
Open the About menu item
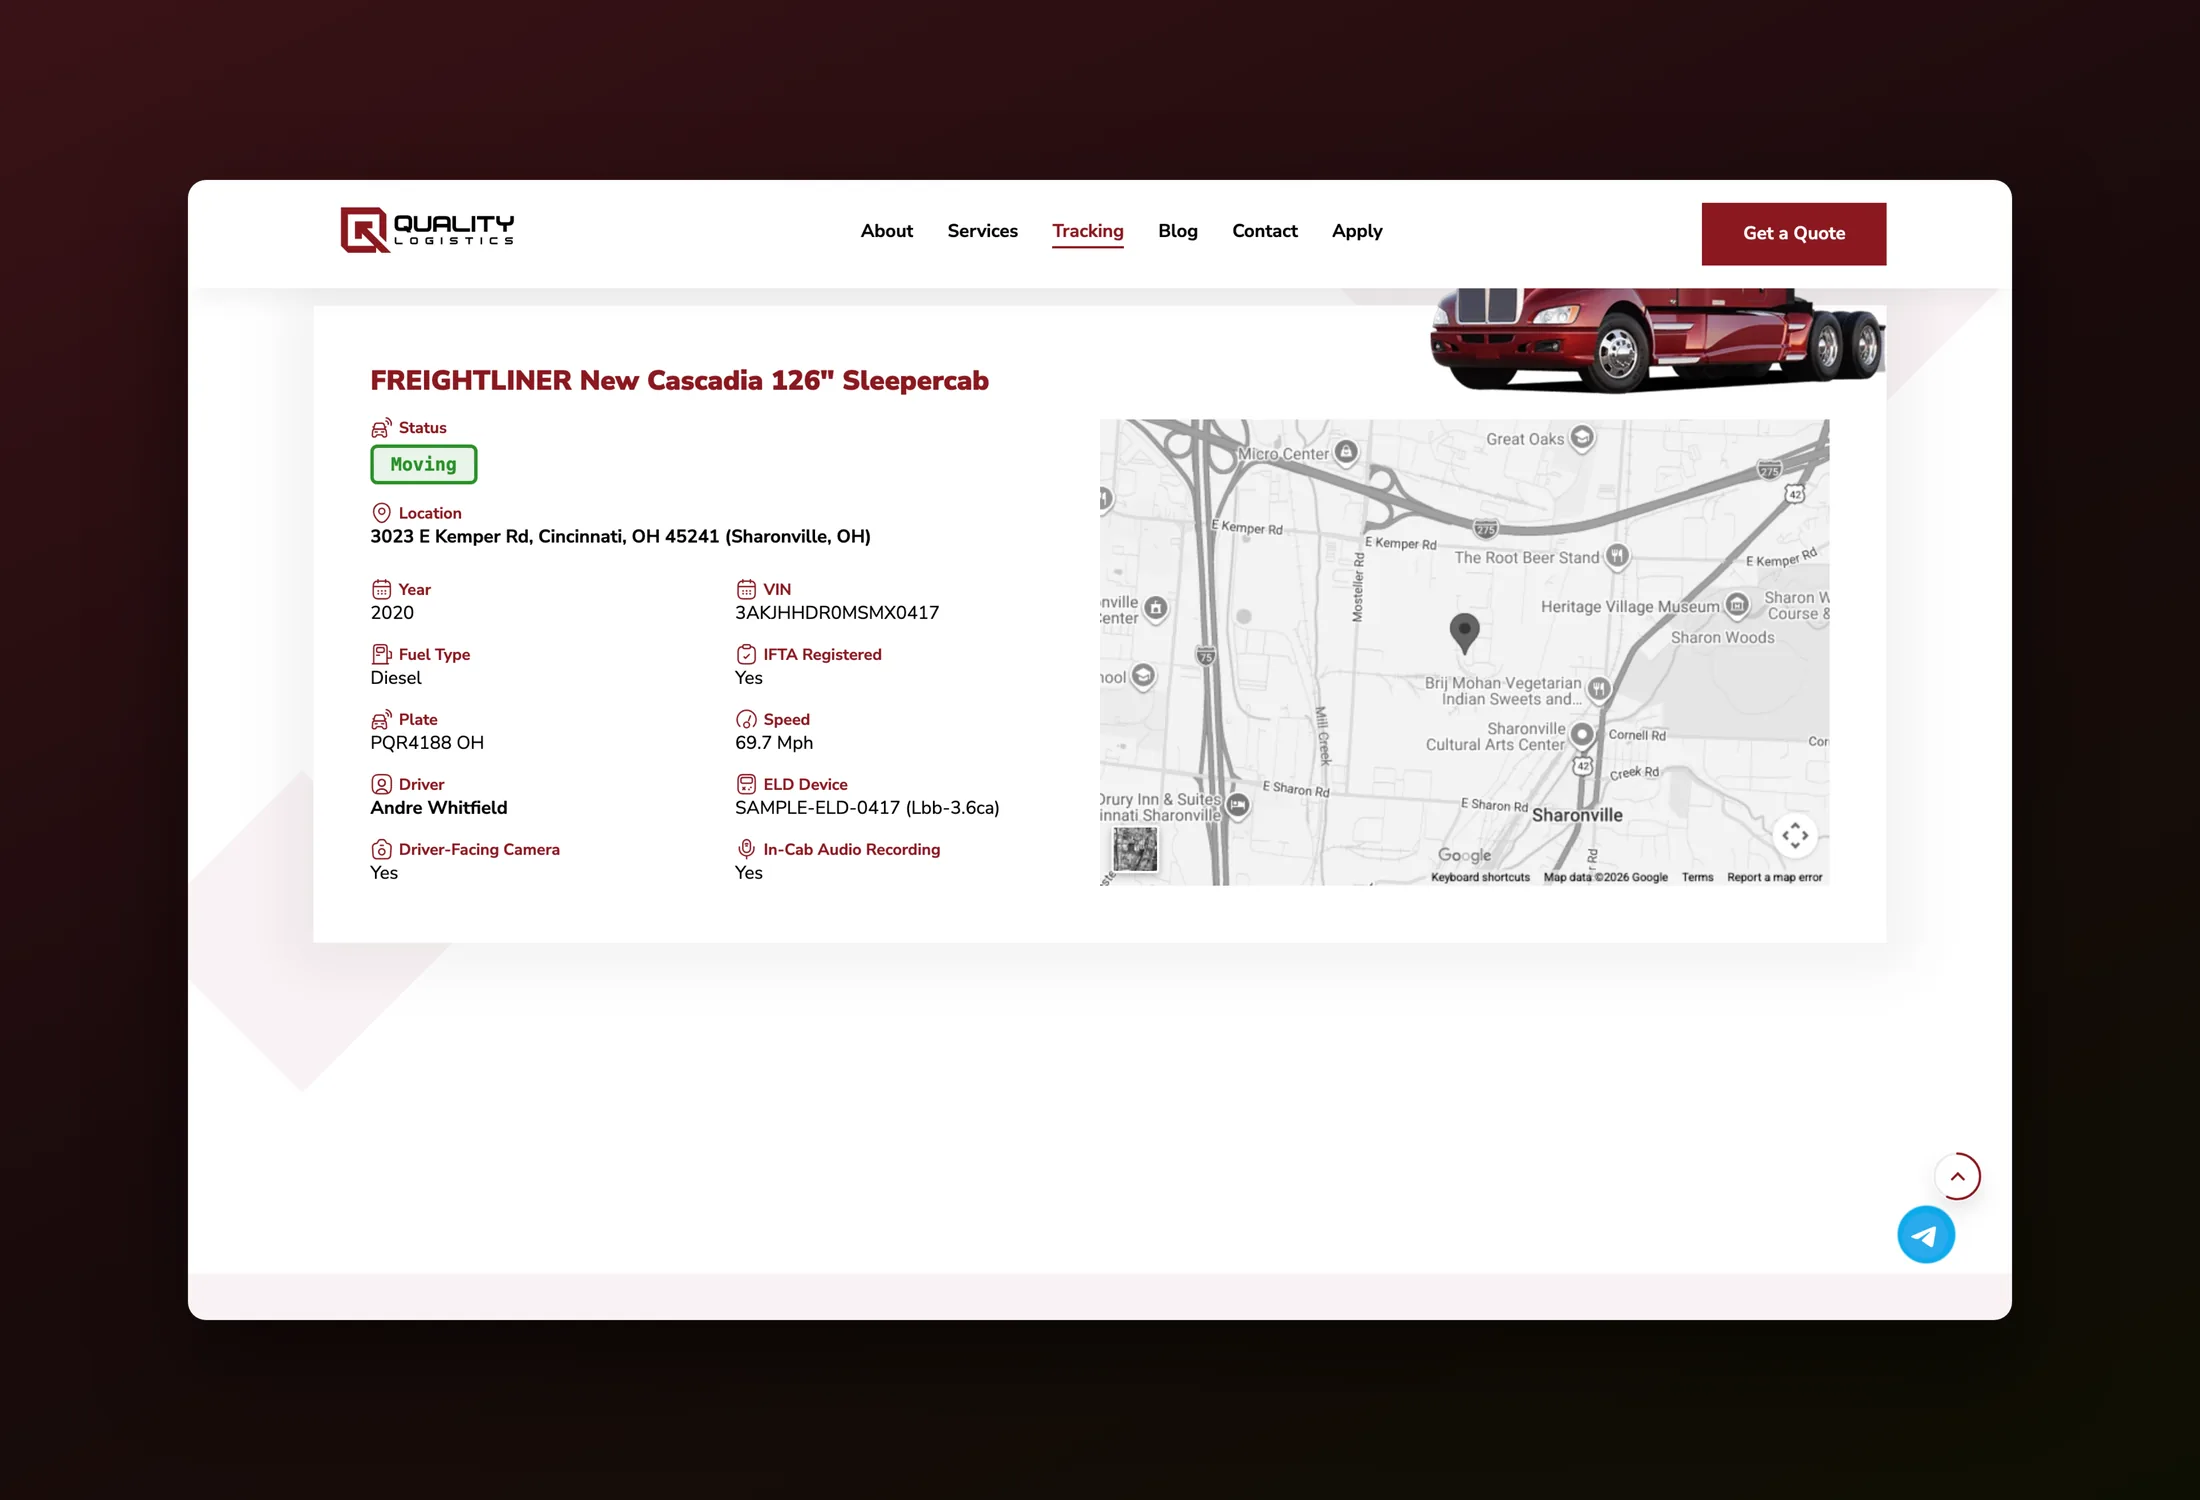point(886,231)
